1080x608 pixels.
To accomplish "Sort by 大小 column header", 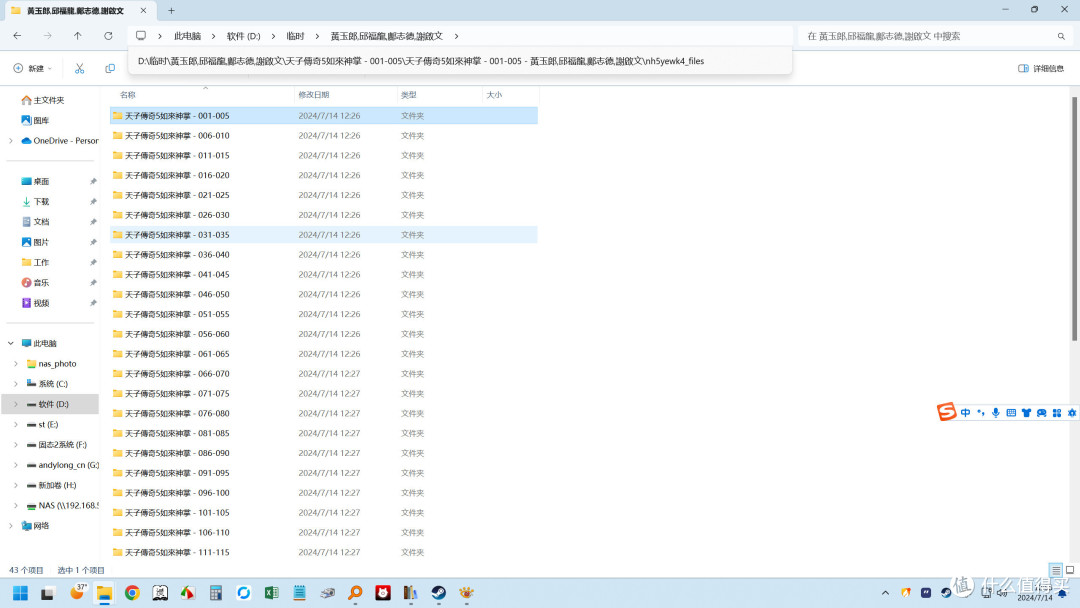I will (495, 95).
